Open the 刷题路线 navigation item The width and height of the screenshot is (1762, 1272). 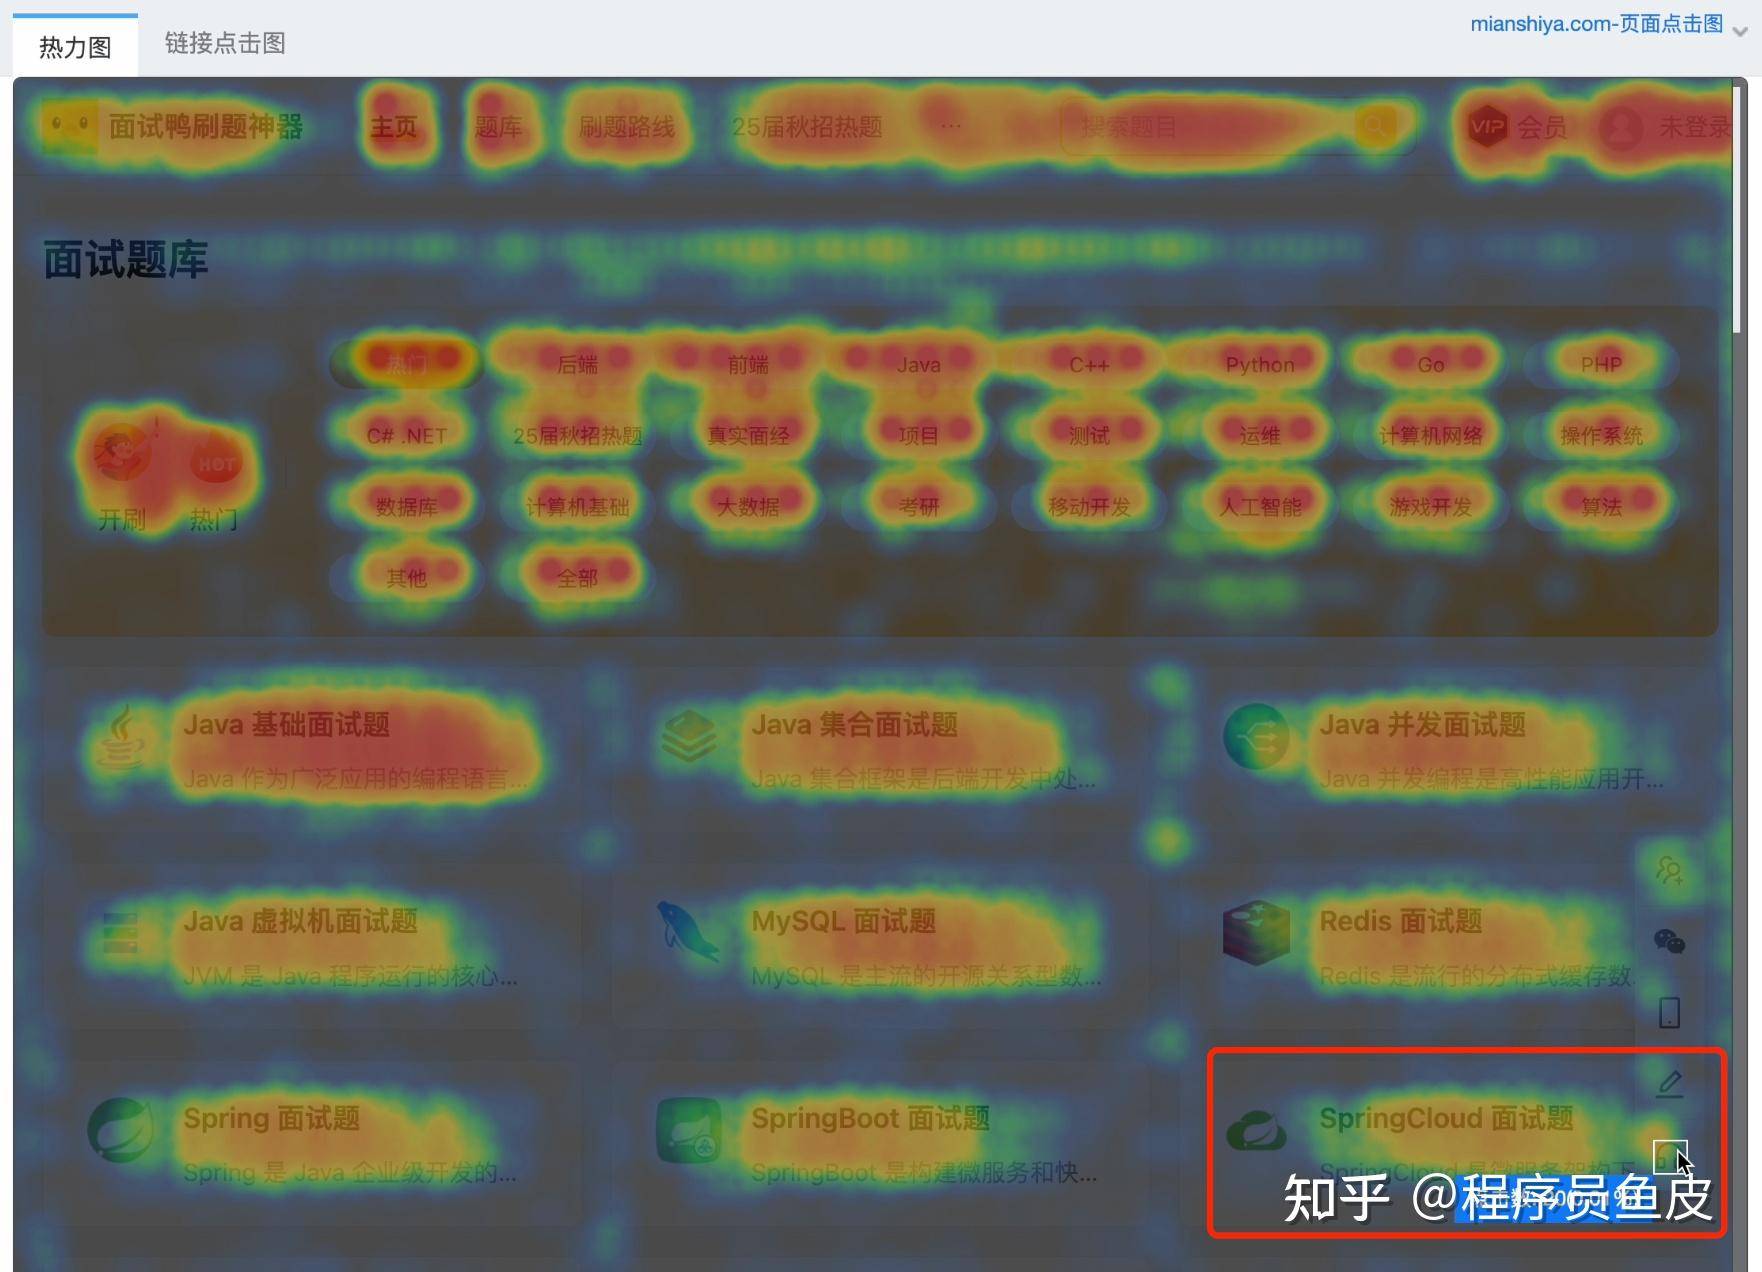pos(627,128)
